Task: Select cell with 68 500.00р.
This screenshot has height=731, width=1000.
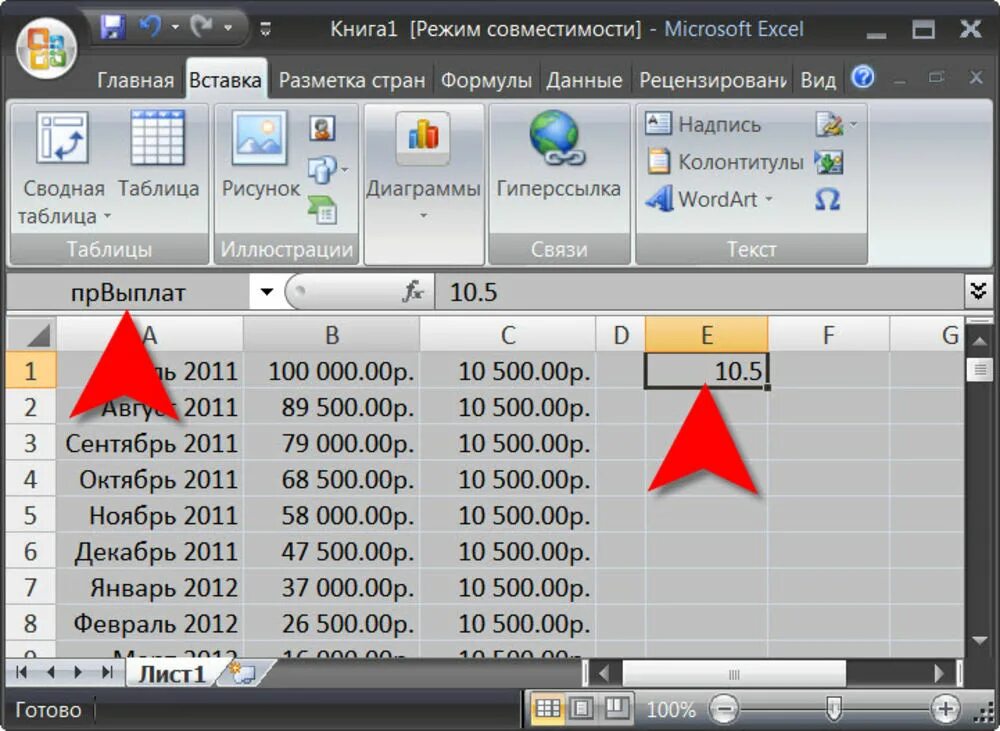Action: (x=332, y=479)
